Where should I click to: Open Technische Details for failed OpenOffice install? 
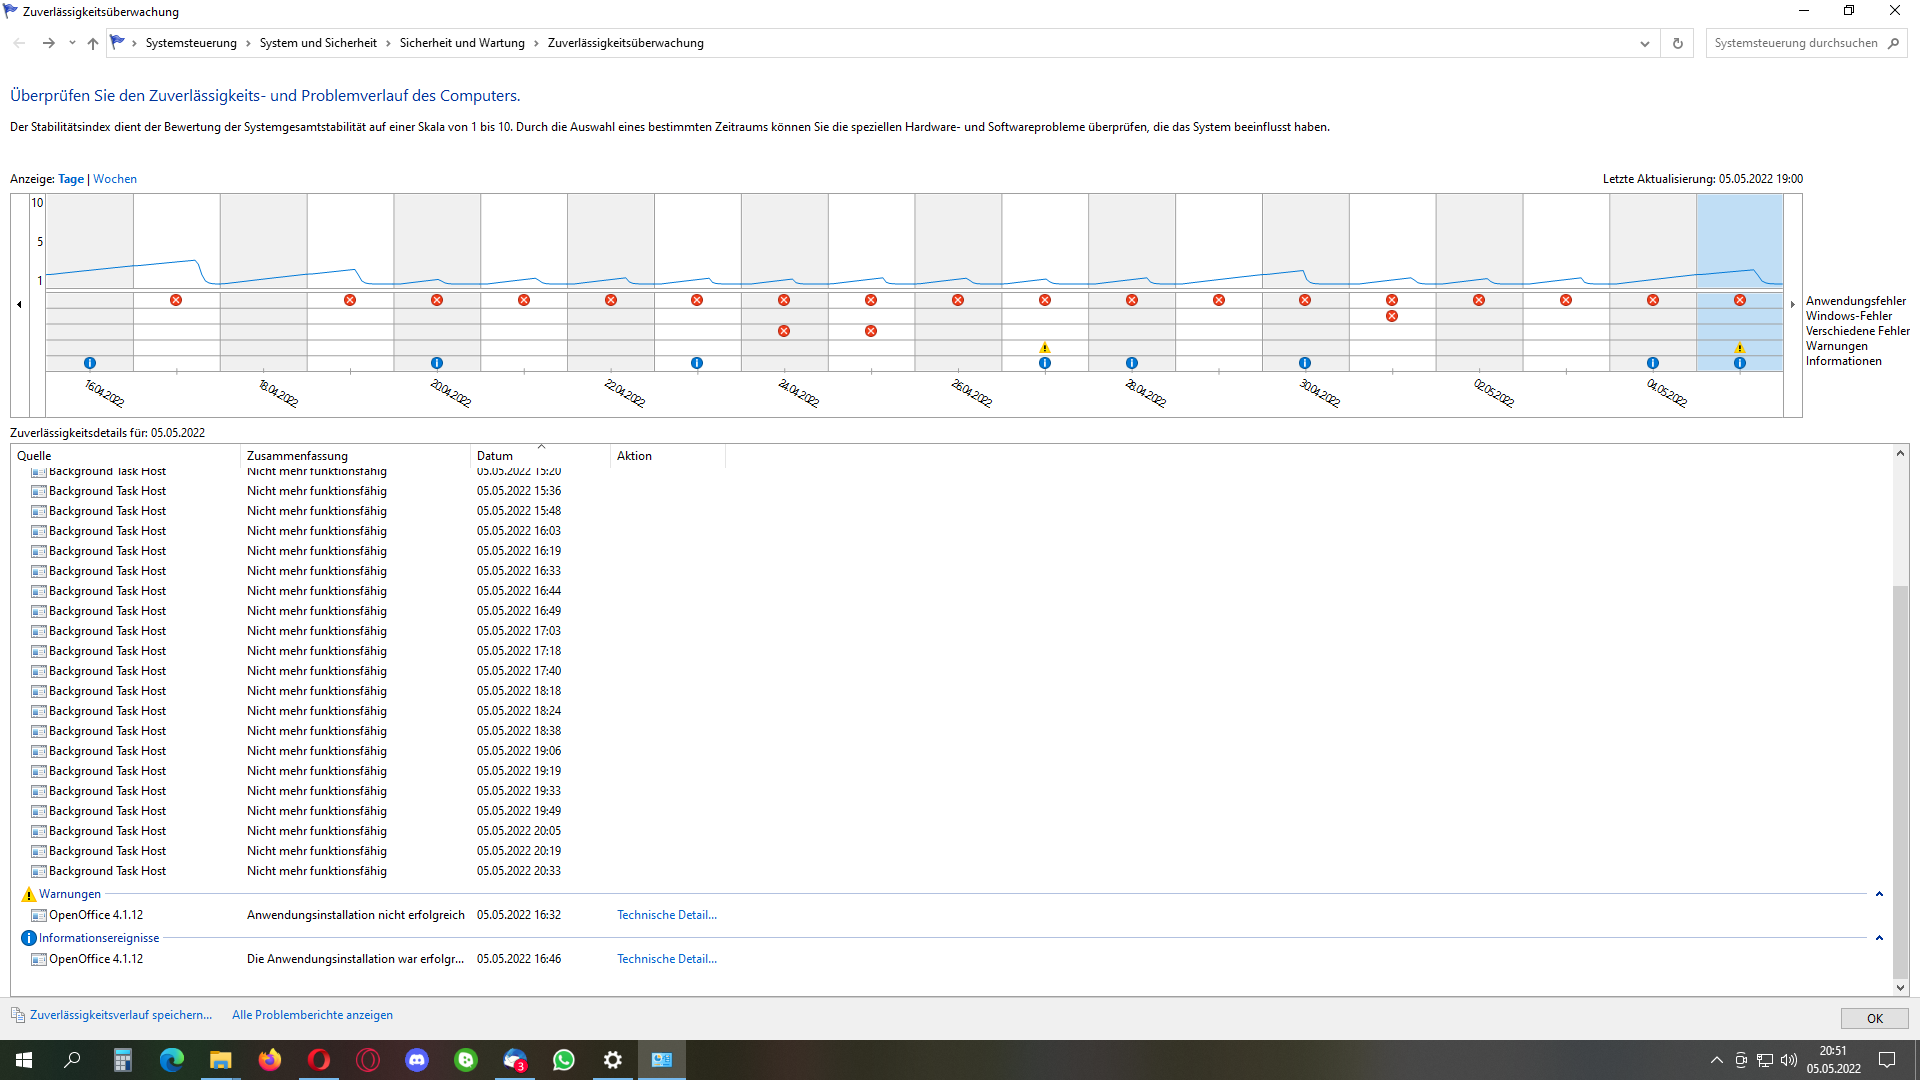(666, 915)
